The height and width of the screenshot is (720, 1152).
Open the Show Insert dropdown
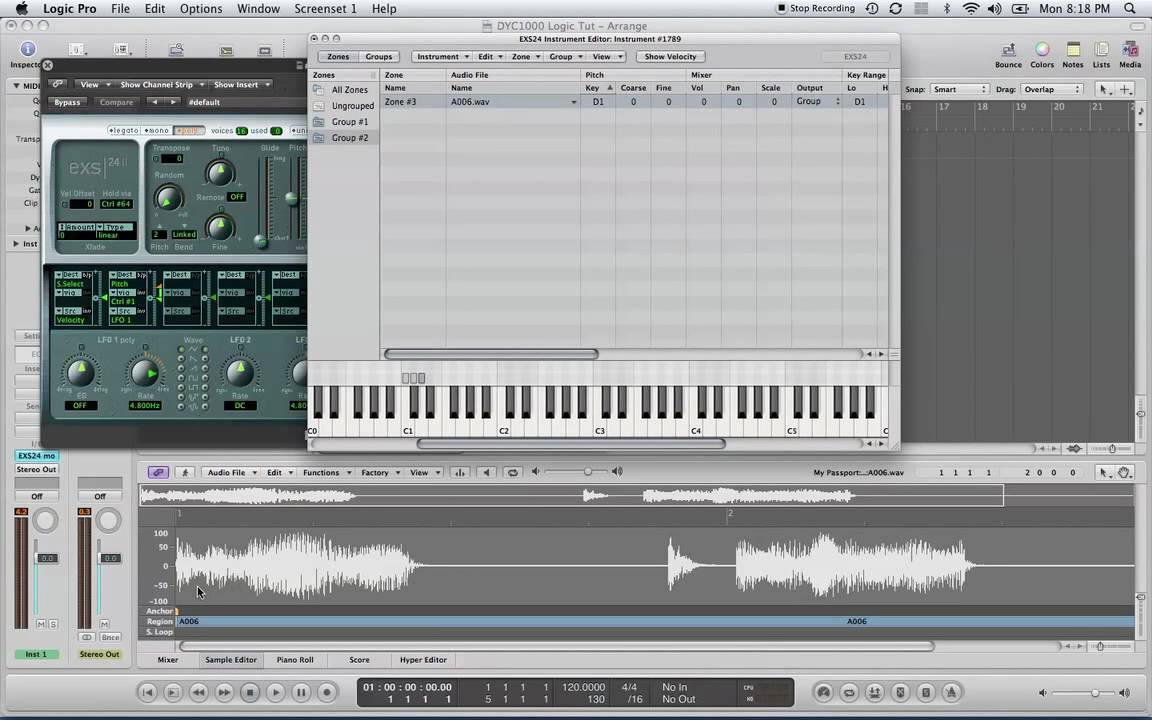pos(242,84)
